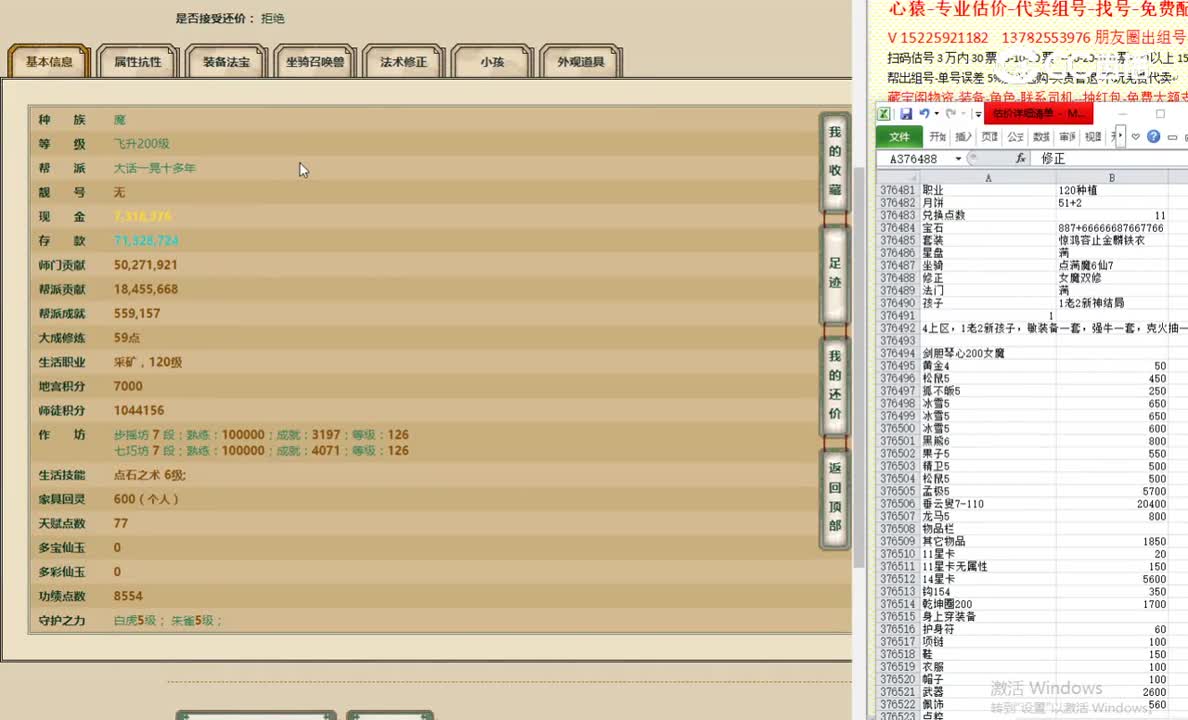Switch to the 数据 ribbon tab
The height and width of the screenshot is (720, 1188).
1041,137
